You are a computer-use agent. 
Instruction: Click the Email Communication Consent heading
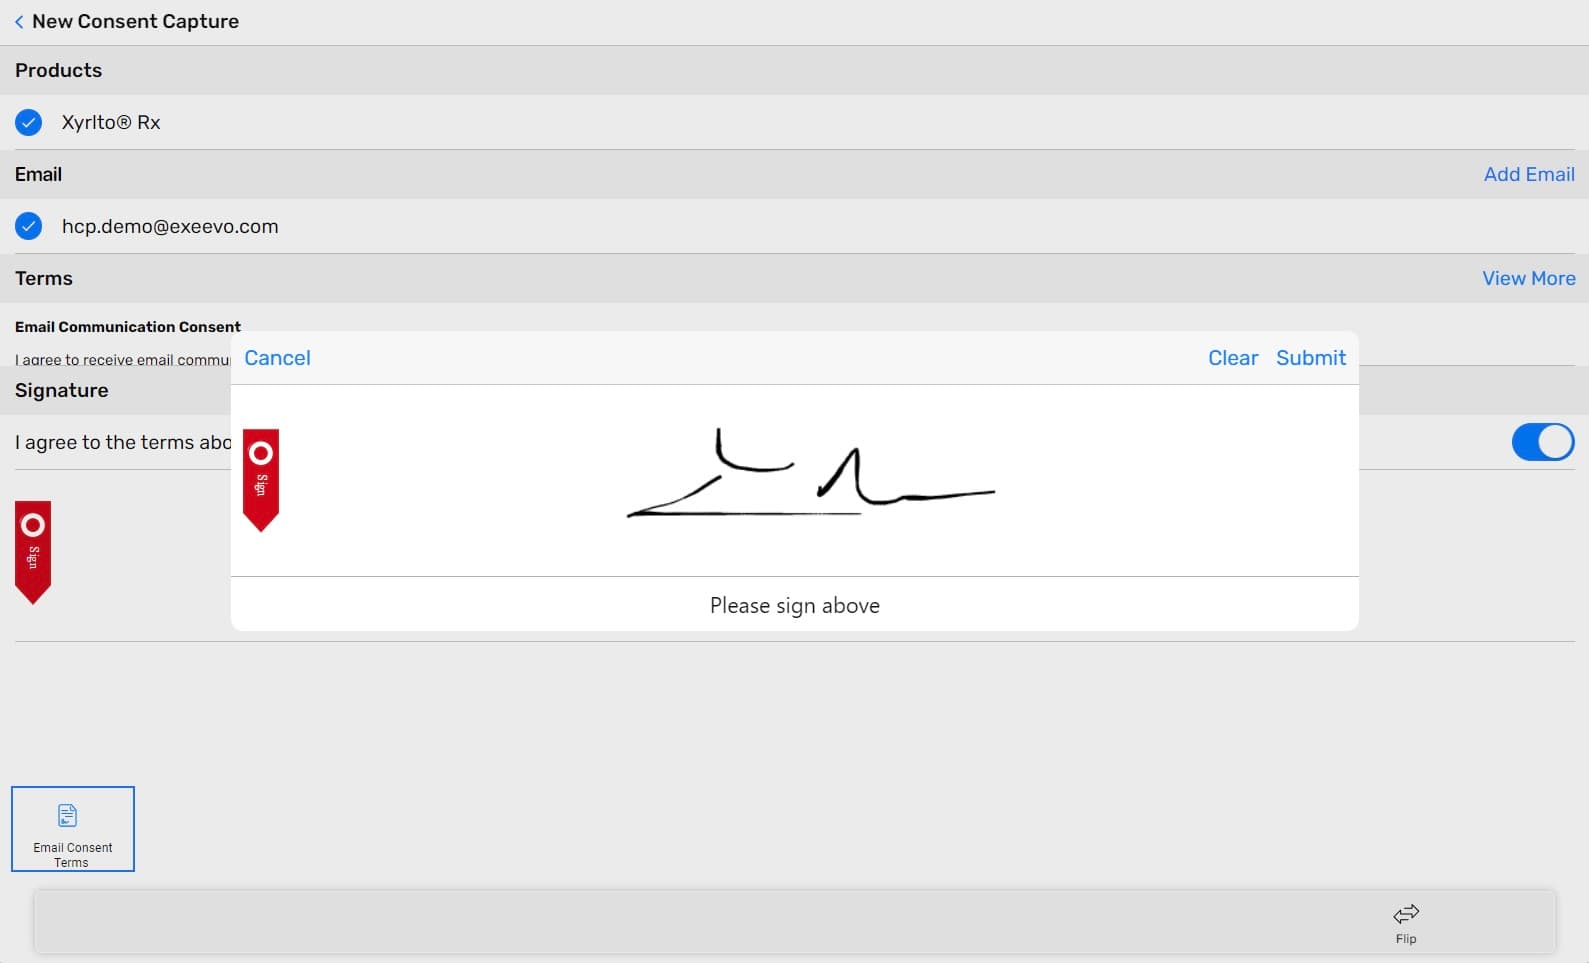click(128, 327)
